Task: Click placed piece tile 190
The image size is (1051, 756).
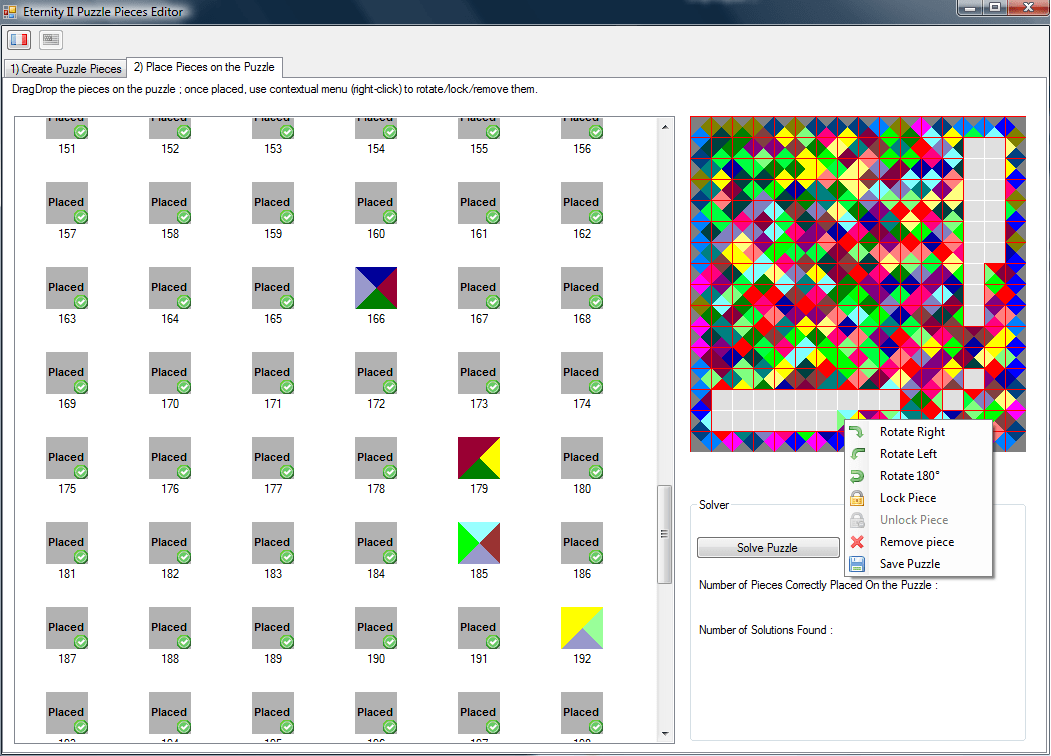Action: click(376, 628)
